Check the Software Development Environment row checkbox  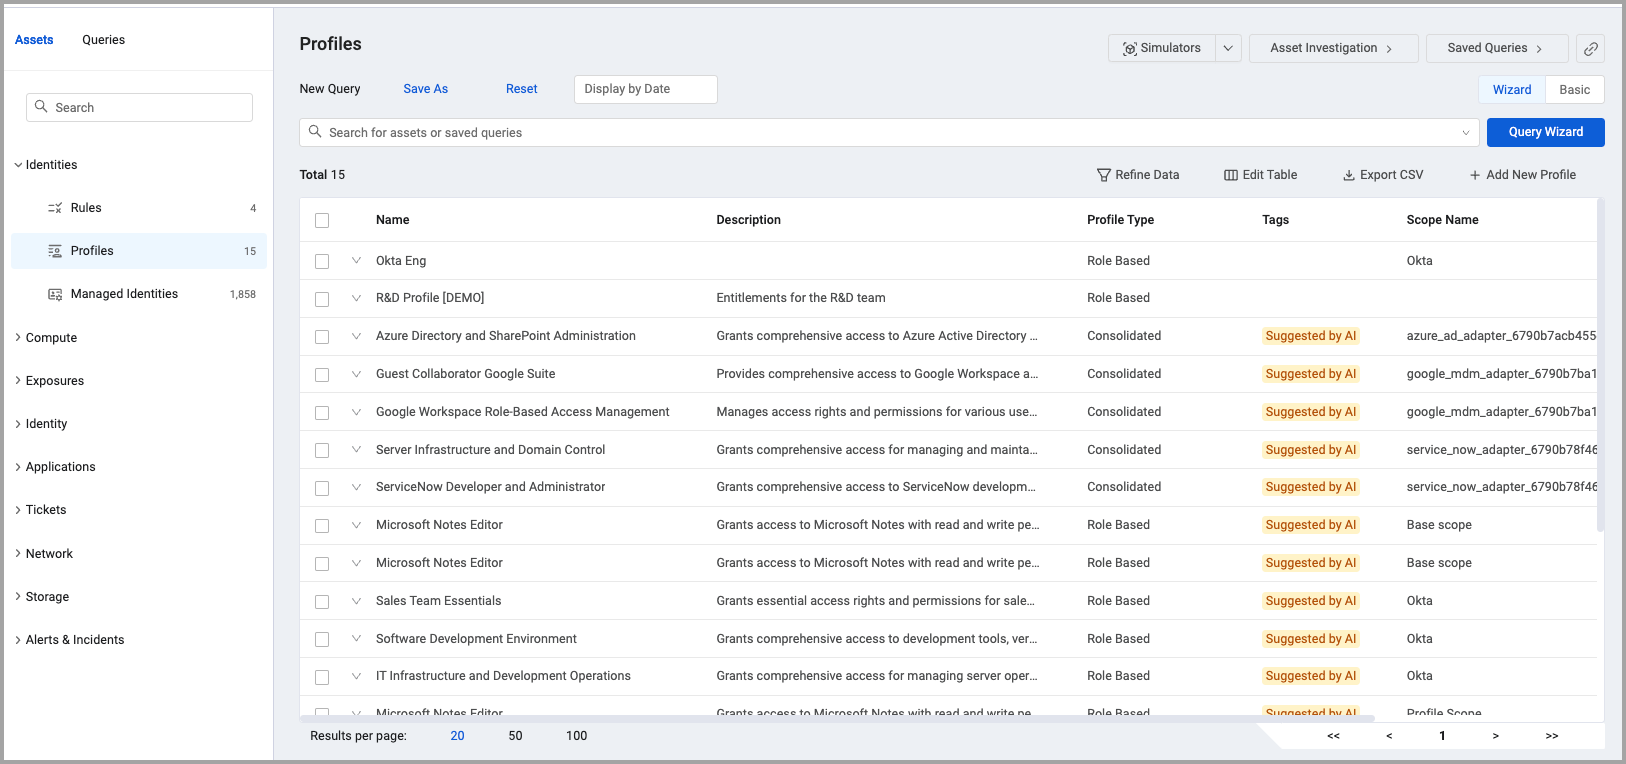[x=322, y=639]
